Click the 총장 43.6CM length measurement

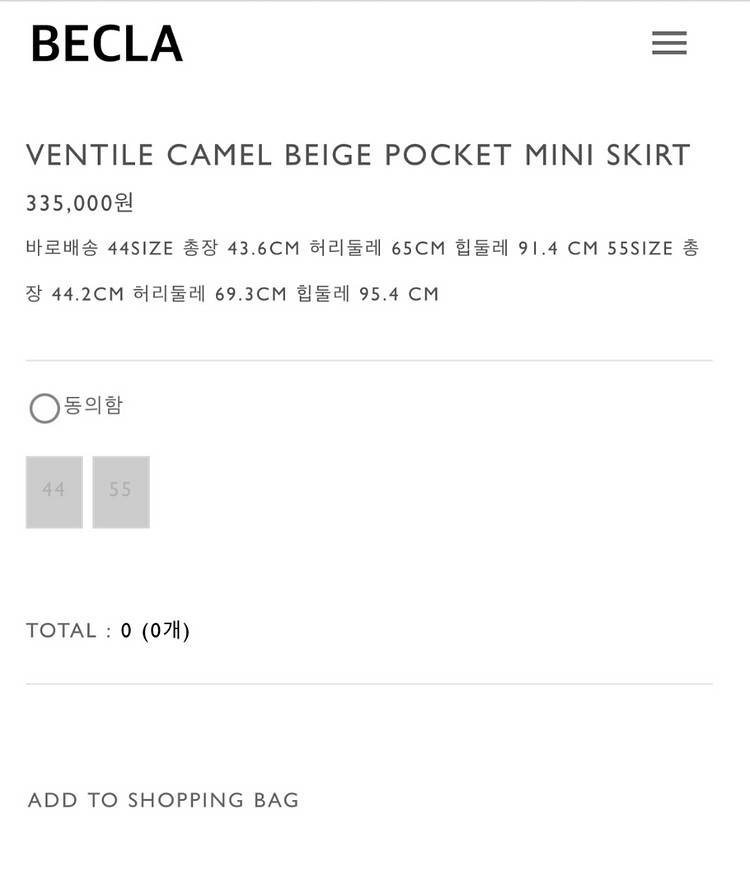241,248
